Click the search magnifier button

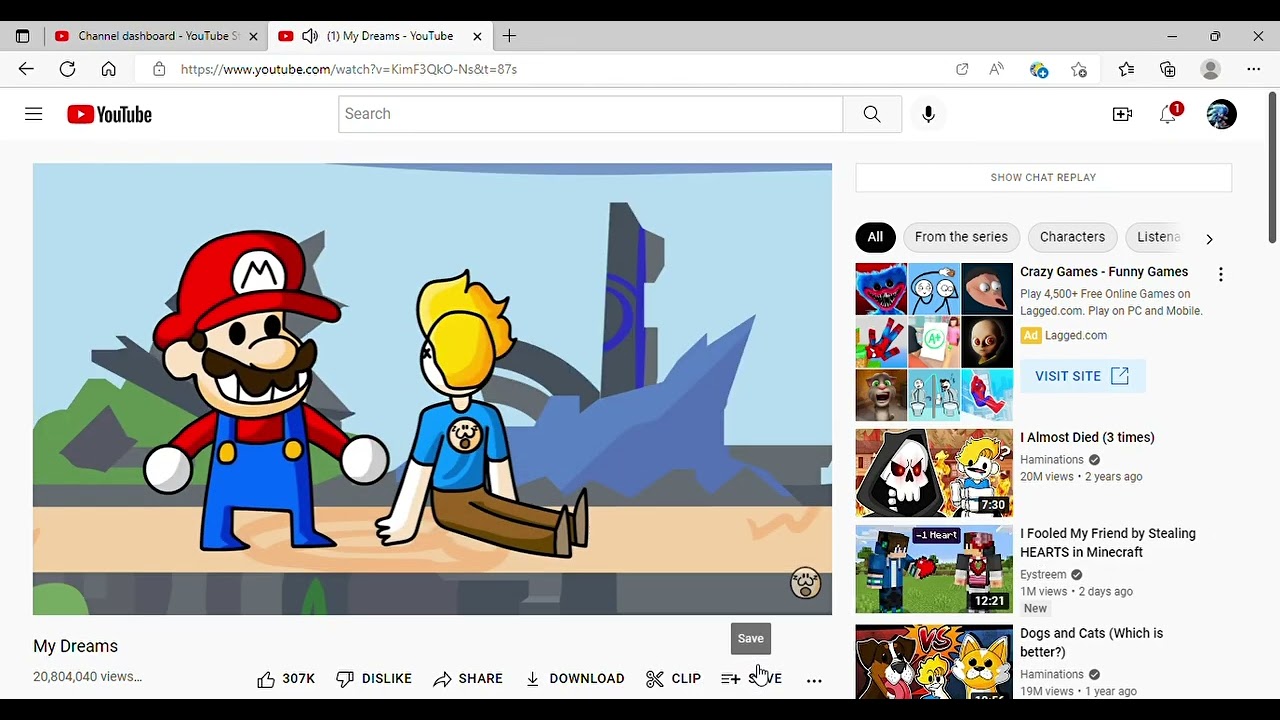(872, 114)
